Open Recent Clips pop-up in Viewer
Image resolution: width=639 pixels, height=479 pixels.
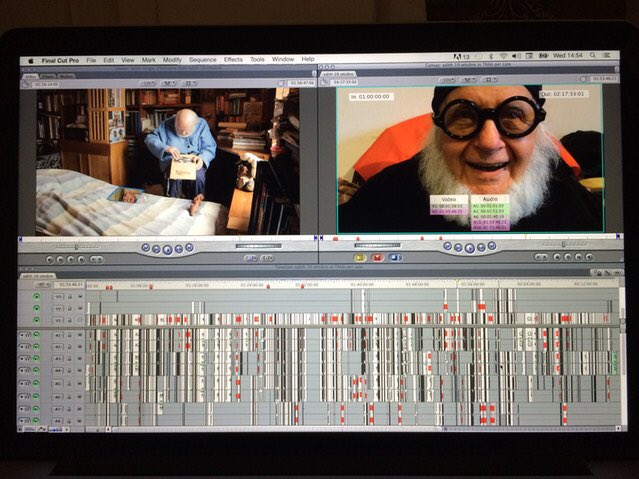point(250,258)
